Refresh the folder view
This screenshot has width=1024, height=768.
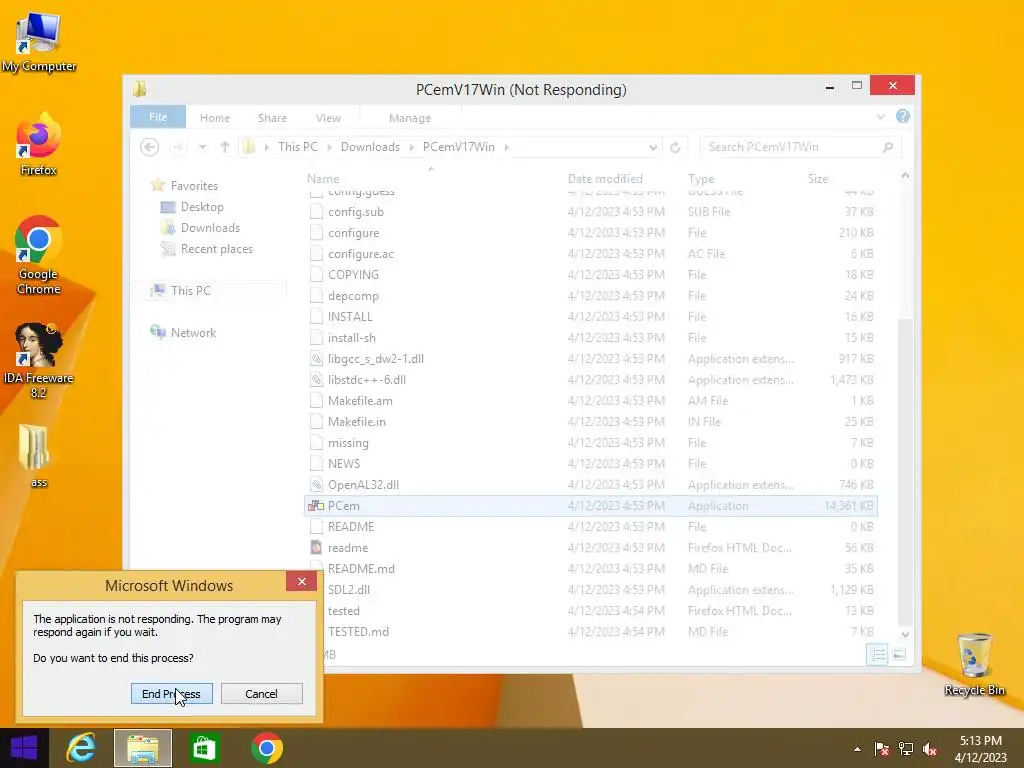coord(675,148)
